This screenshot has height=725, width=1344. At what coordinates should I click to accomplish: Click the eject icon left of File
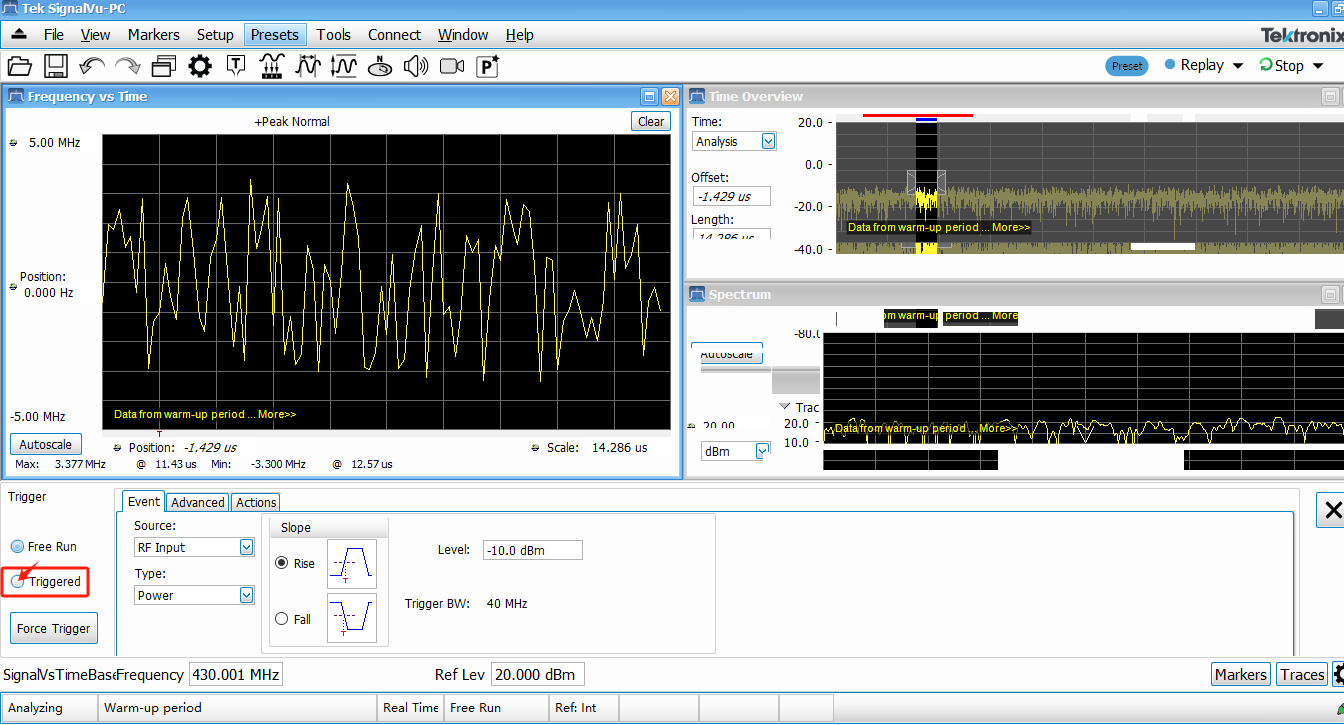[x=20, y=34]
